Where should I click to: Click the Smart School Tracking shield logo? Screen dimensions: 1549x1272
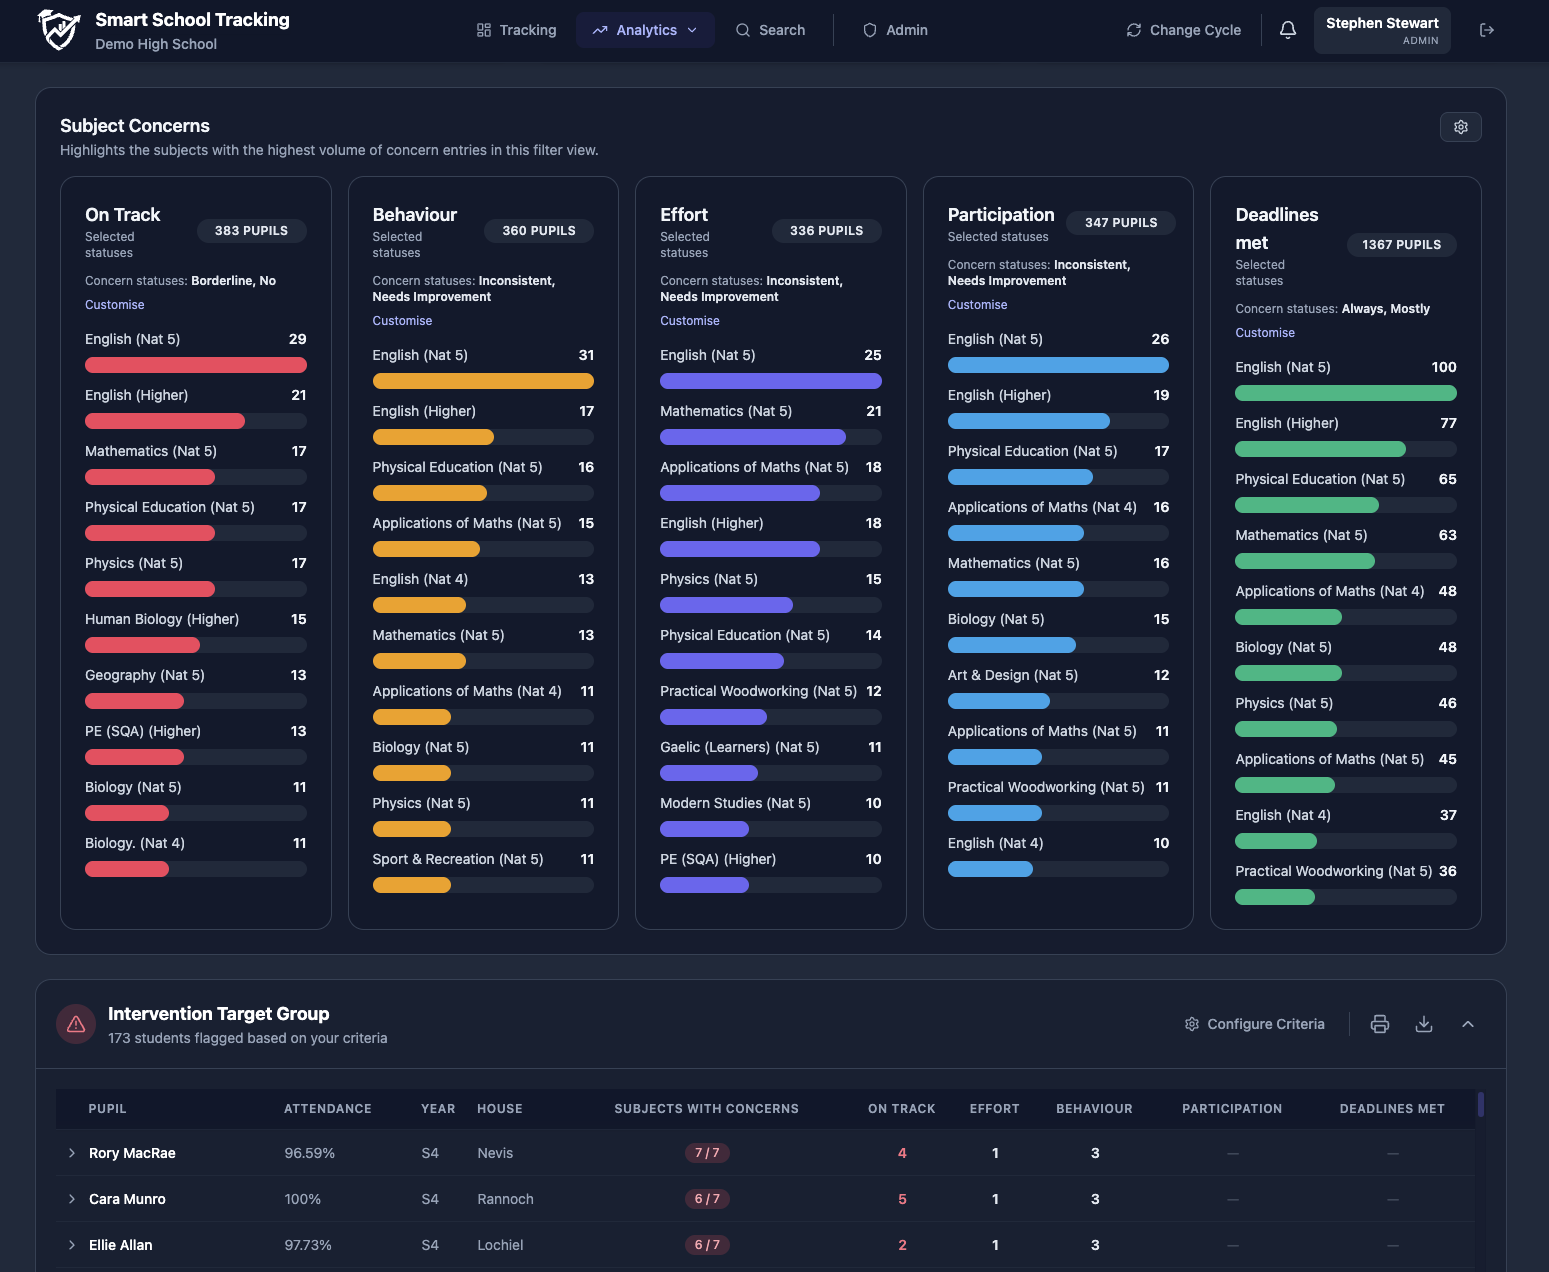tap(58, 30)
